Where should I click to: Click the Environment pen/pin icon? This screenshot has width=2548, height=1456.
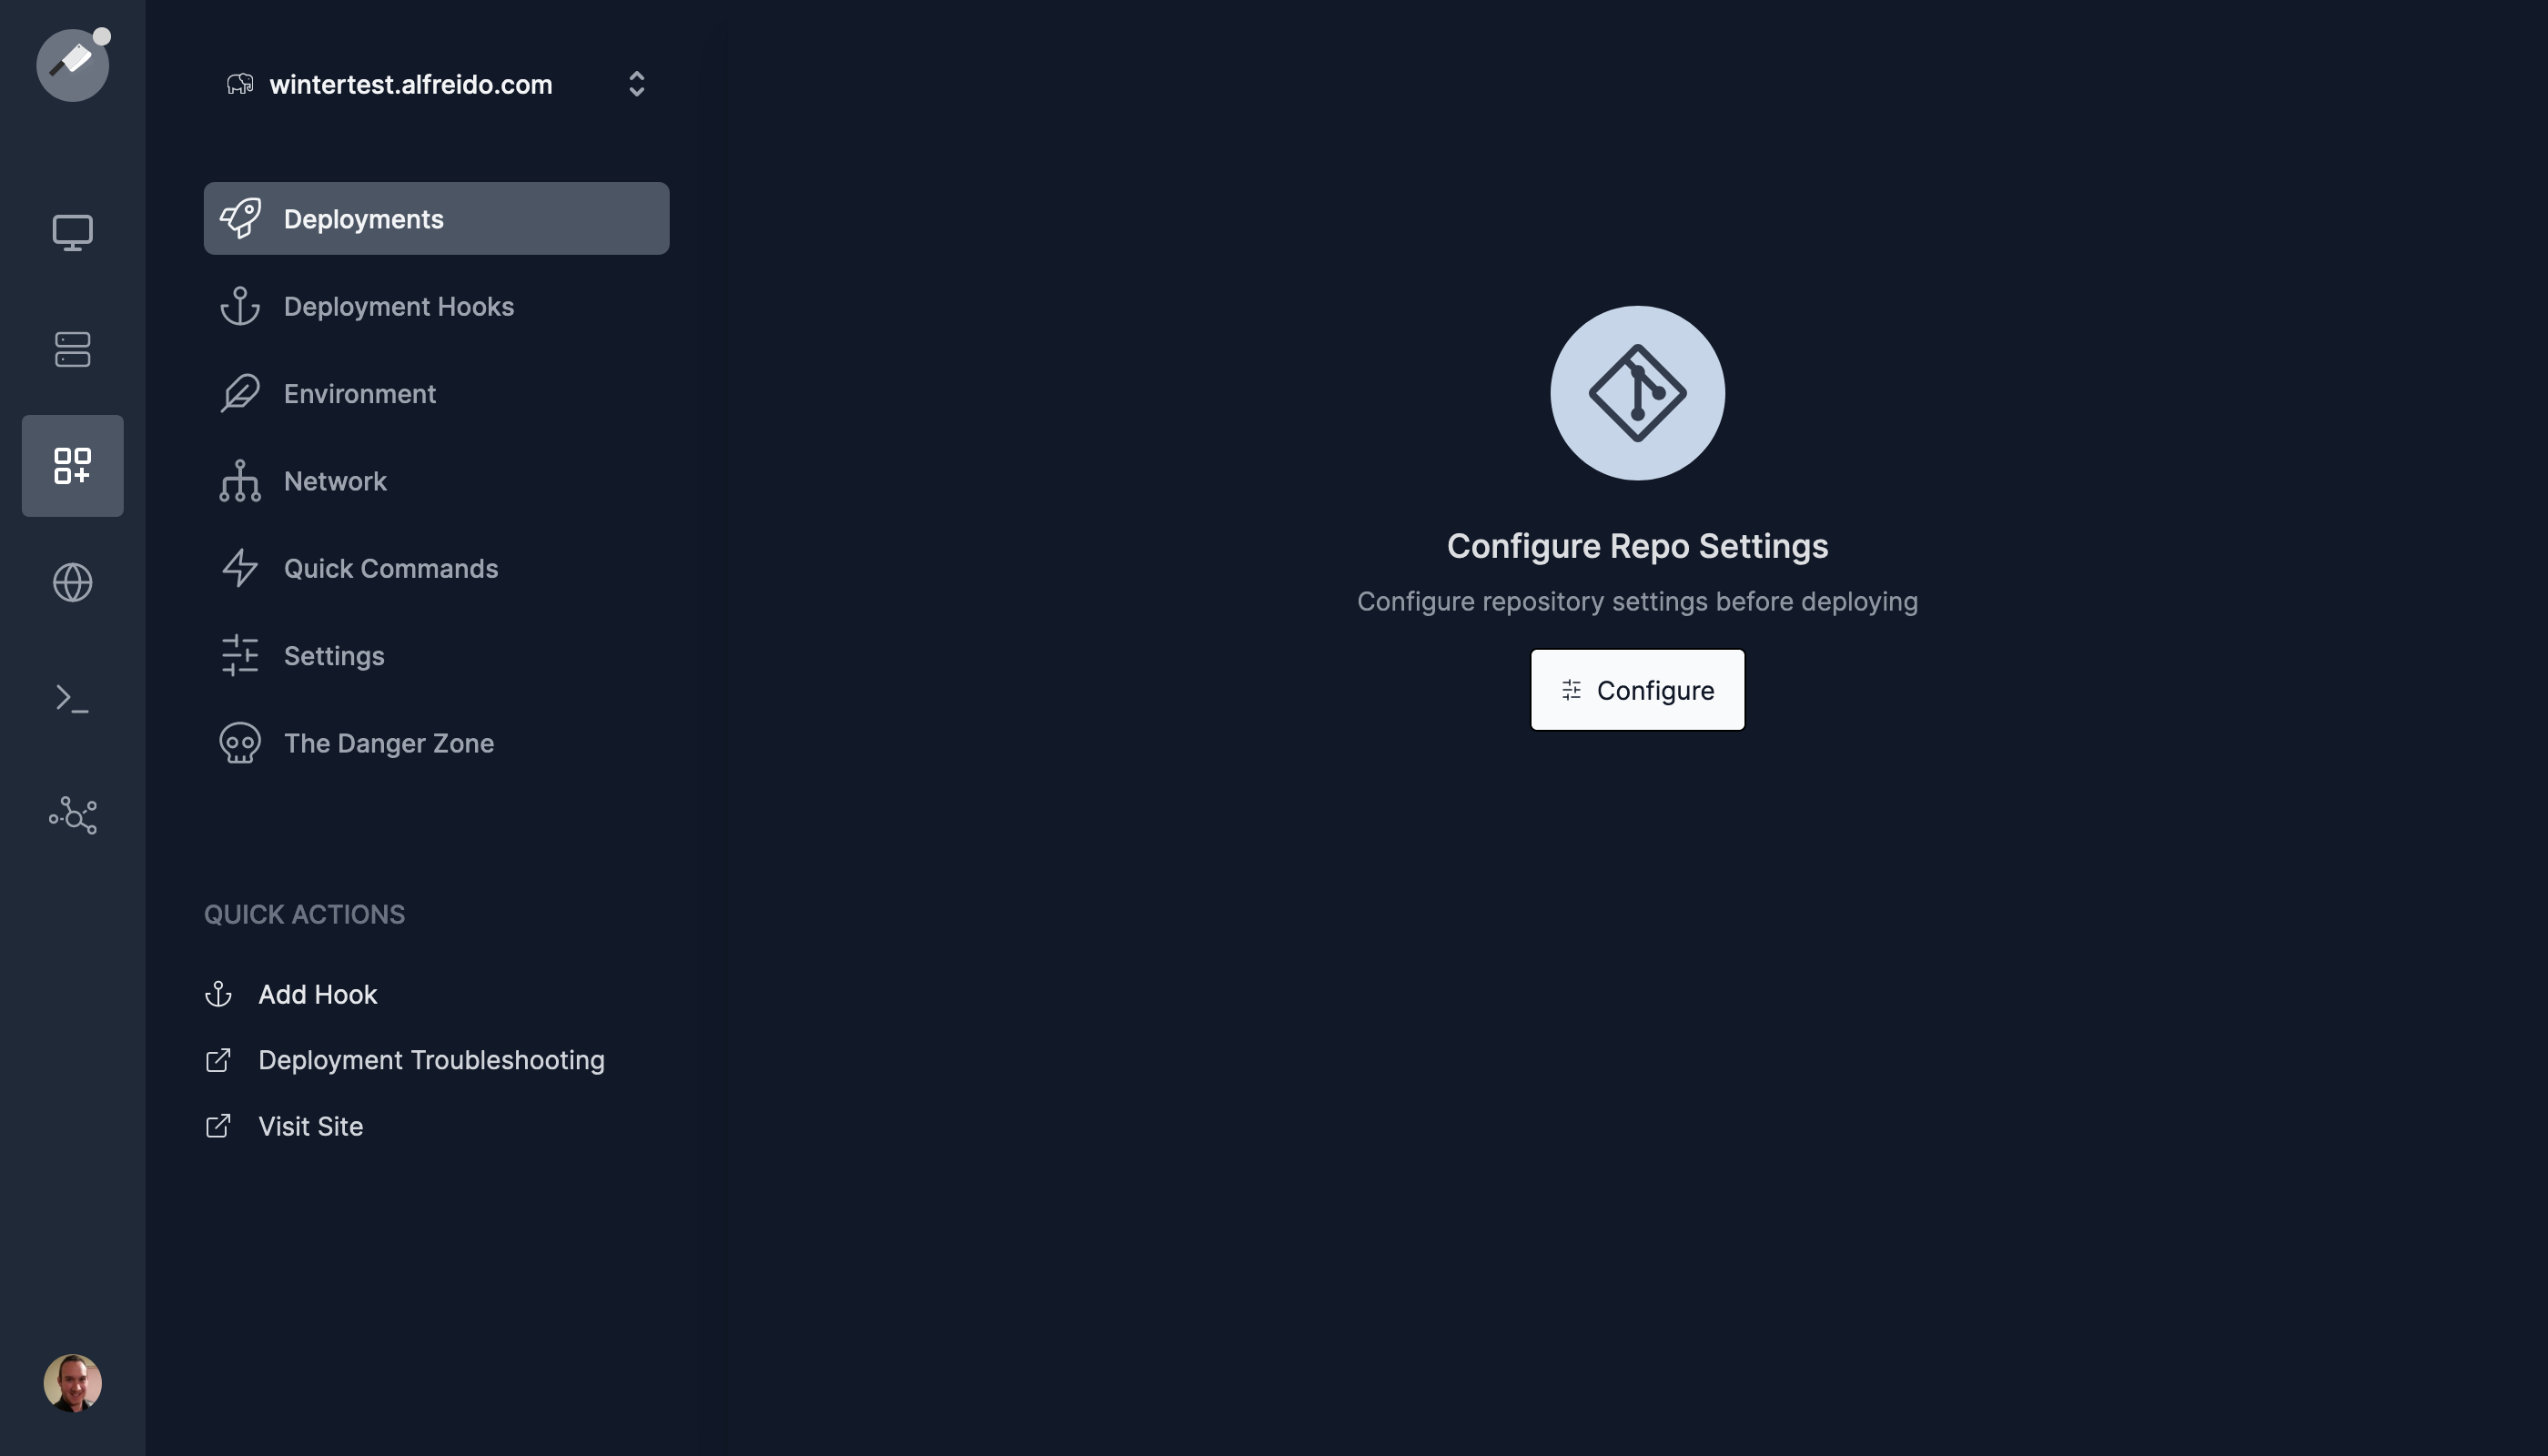[239, 392]
